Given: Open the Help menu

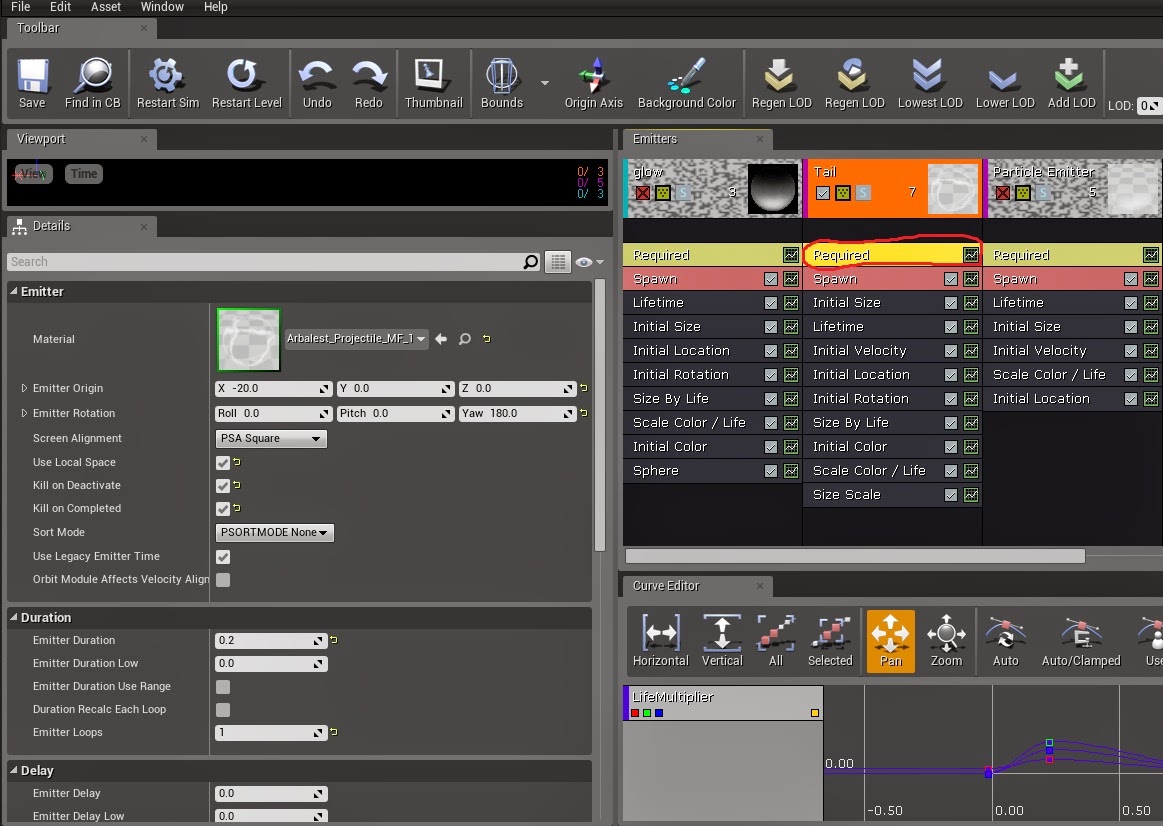Looking at the screenshot, I should pos(215,7).
